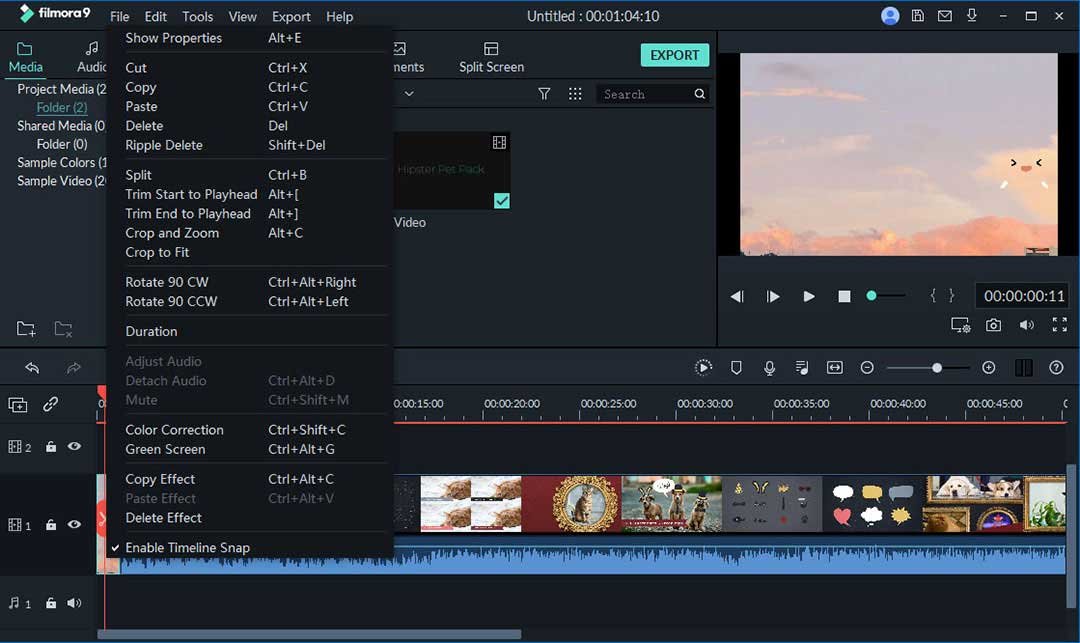
Task: Open the filter dropdown in media panel
Action: coord(544,94)
